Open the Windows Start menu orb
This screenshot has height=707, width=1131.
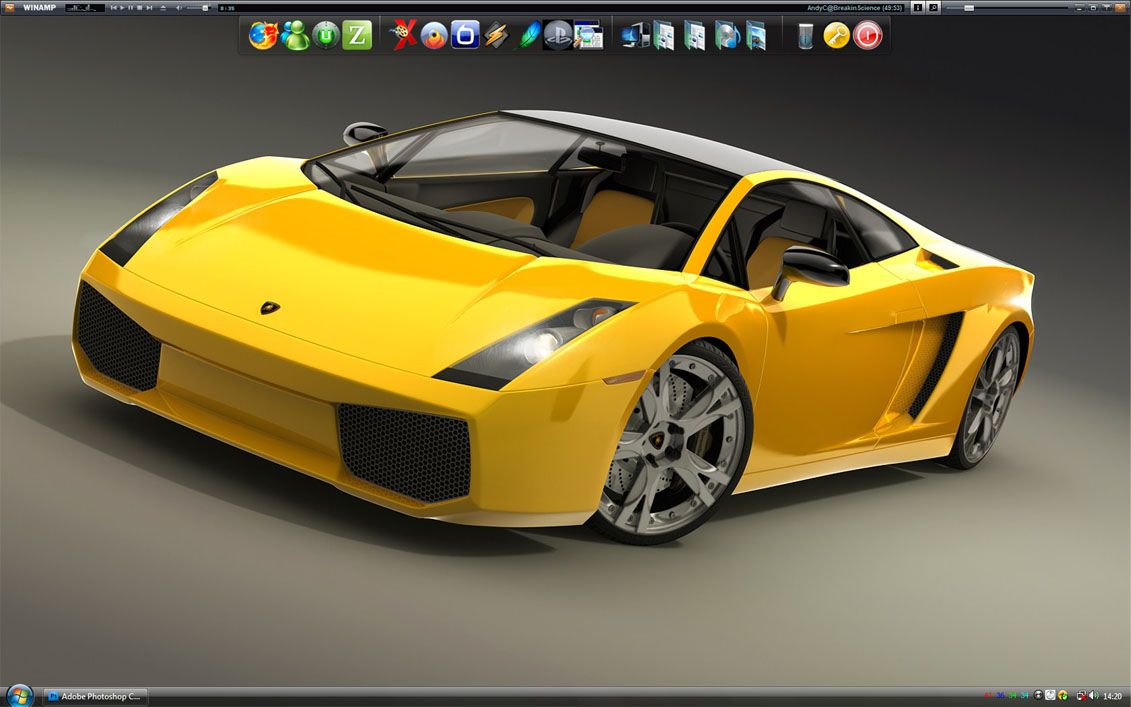19,696
